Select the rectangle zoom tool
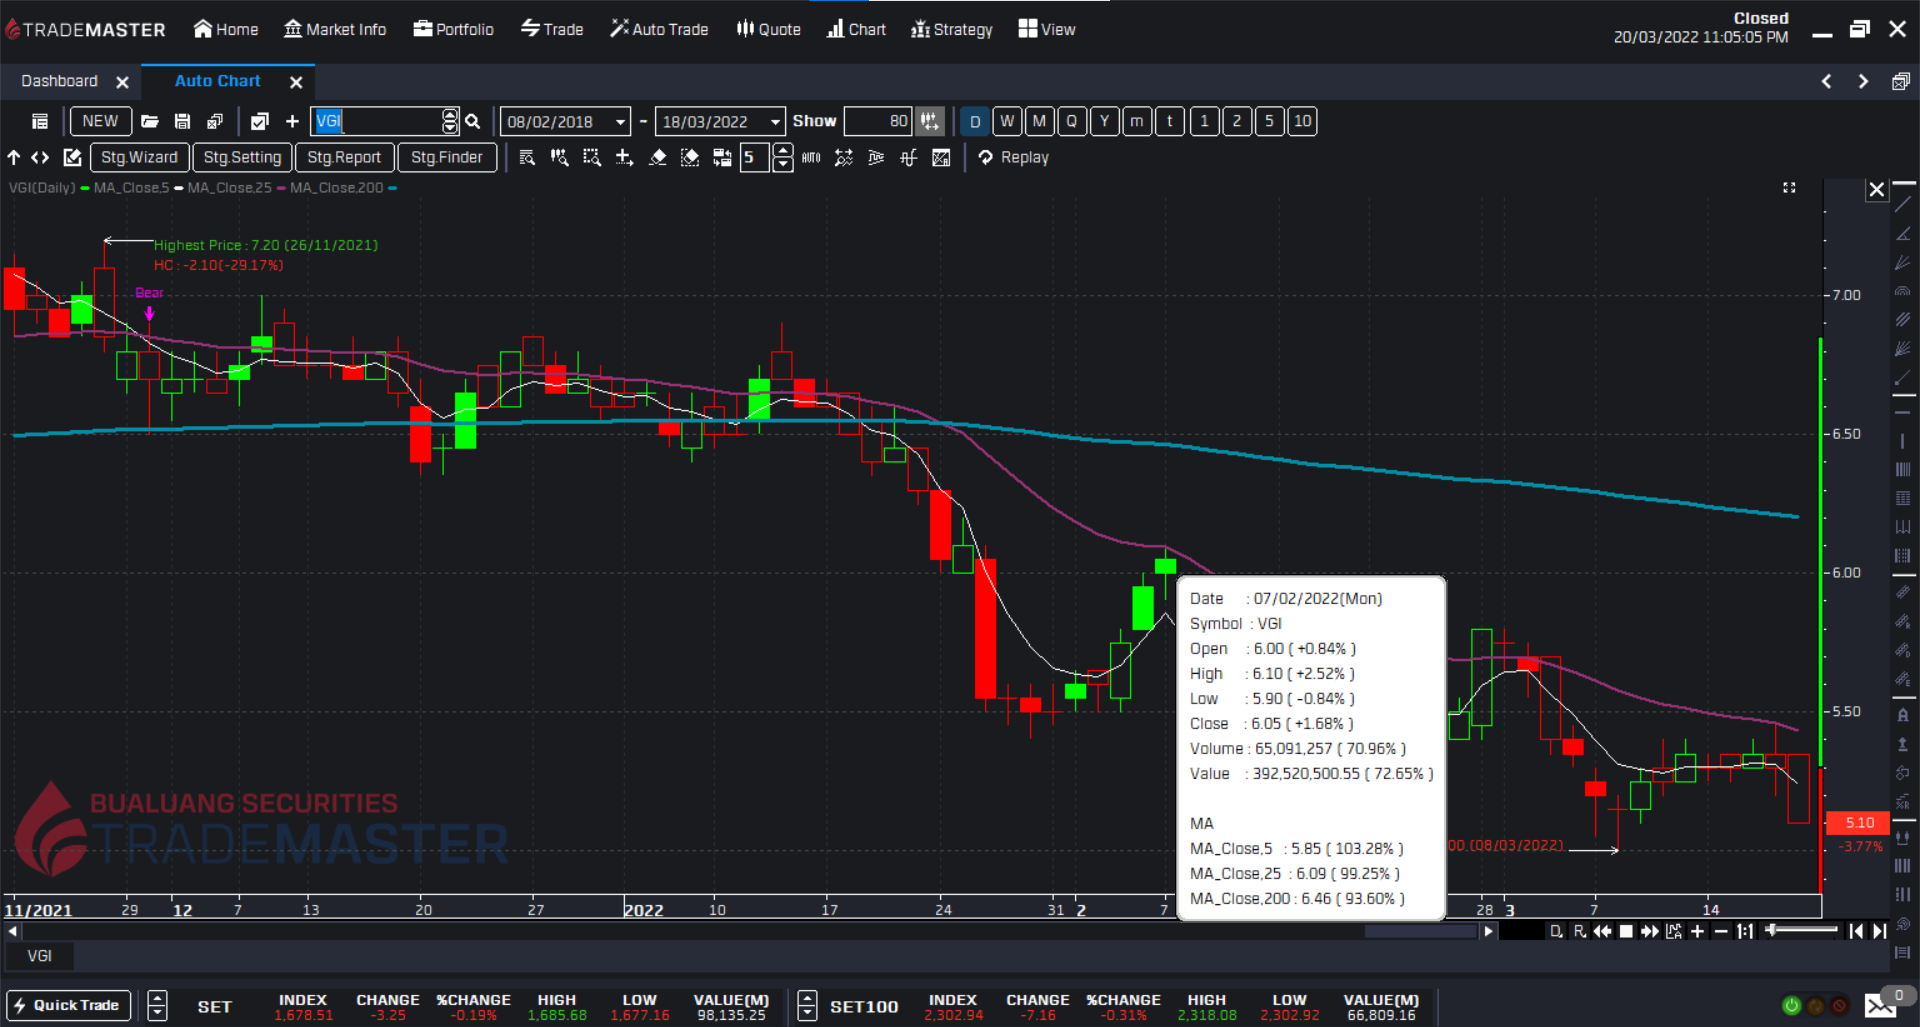The width and height of the screenshot is (1920, 1027). point(592,157)
